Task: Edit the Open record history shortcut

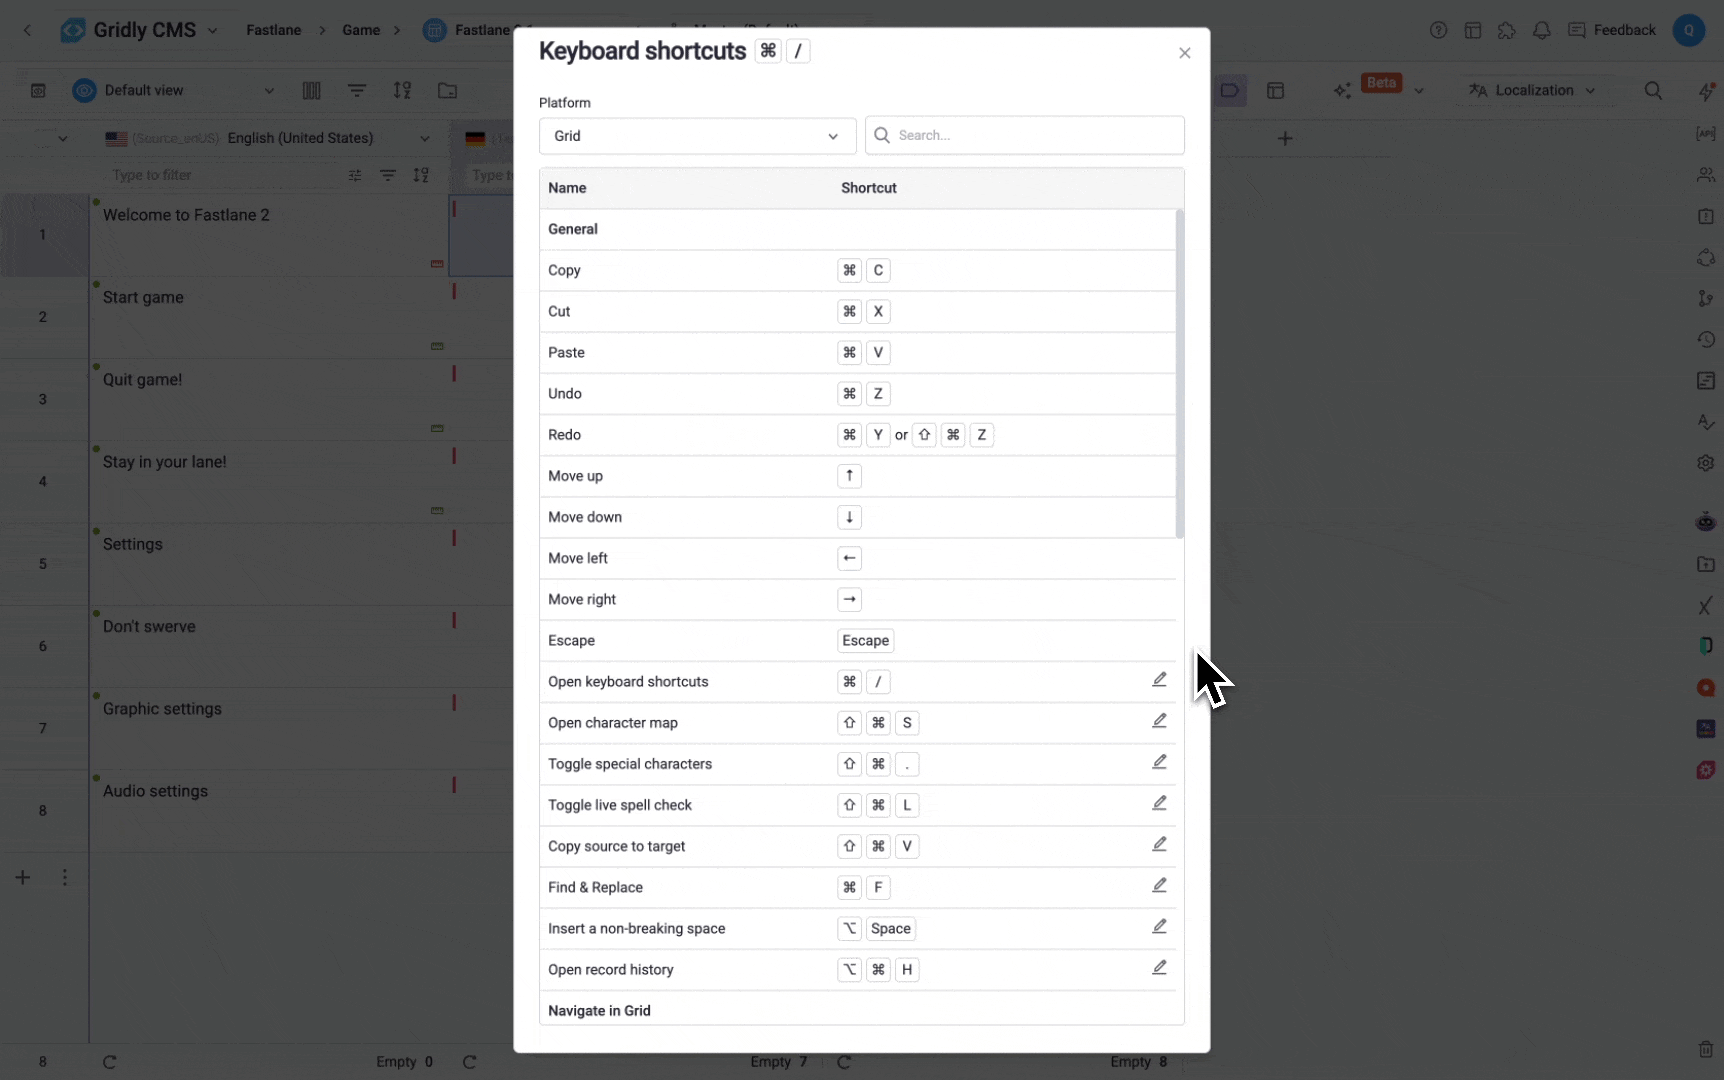Action: 1159,968
